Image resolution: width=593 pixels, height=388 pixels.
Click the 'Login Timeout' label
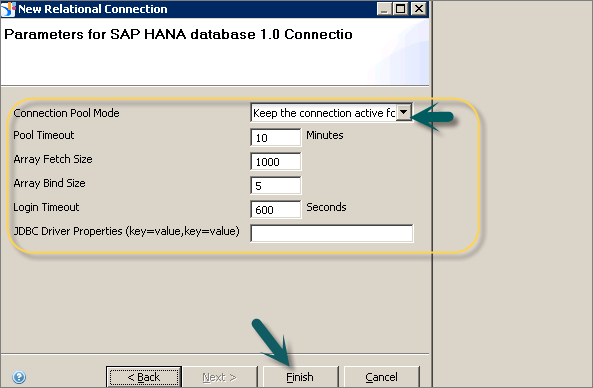[46, 207]
